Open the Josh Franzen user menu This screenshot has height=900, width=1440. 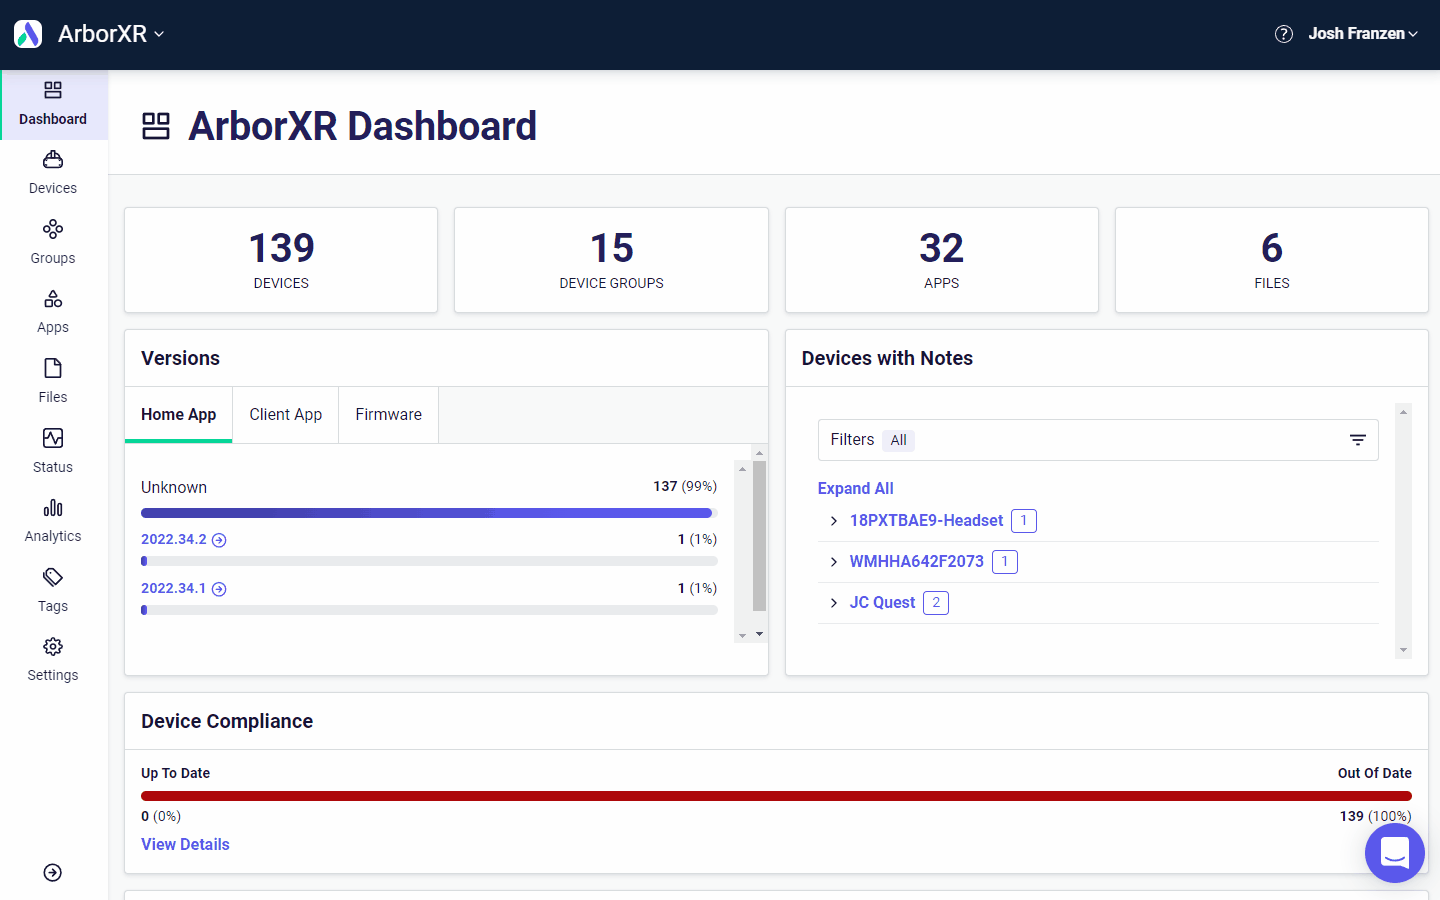[x=1363, y=34]
